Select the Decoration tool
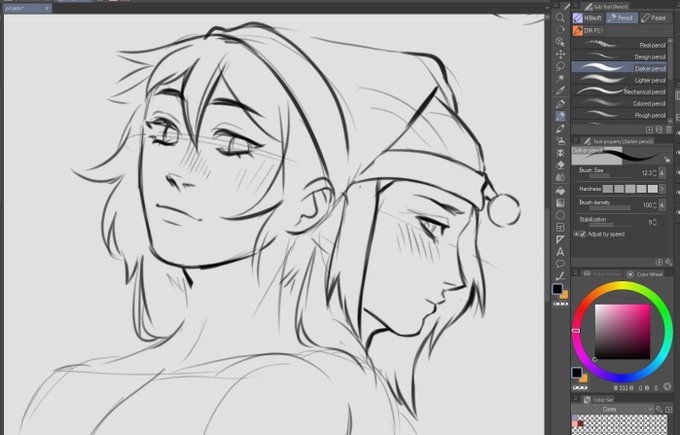Screen dimensions: 680x435 pos(560,153)
